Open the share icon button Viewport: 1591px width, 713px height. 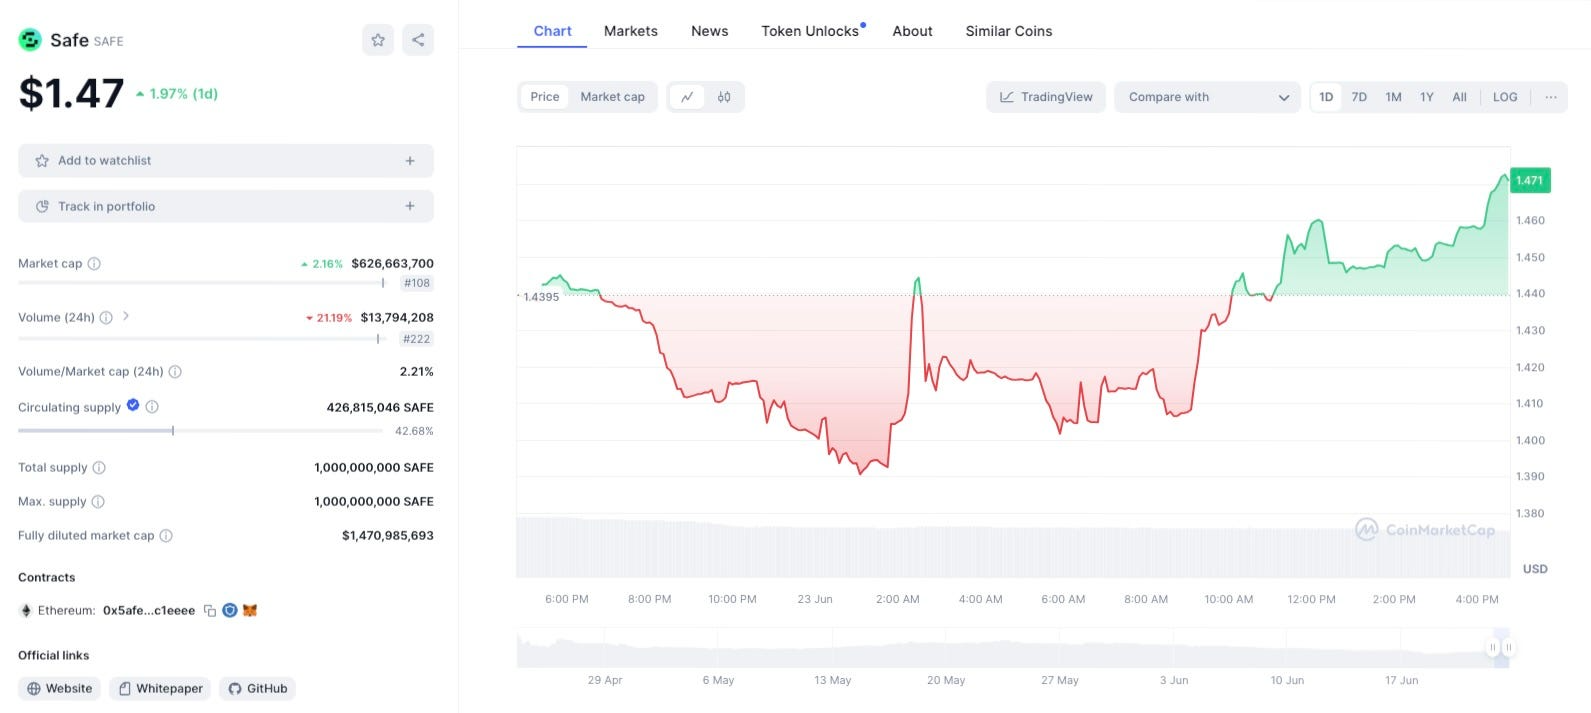pos(418,40)
